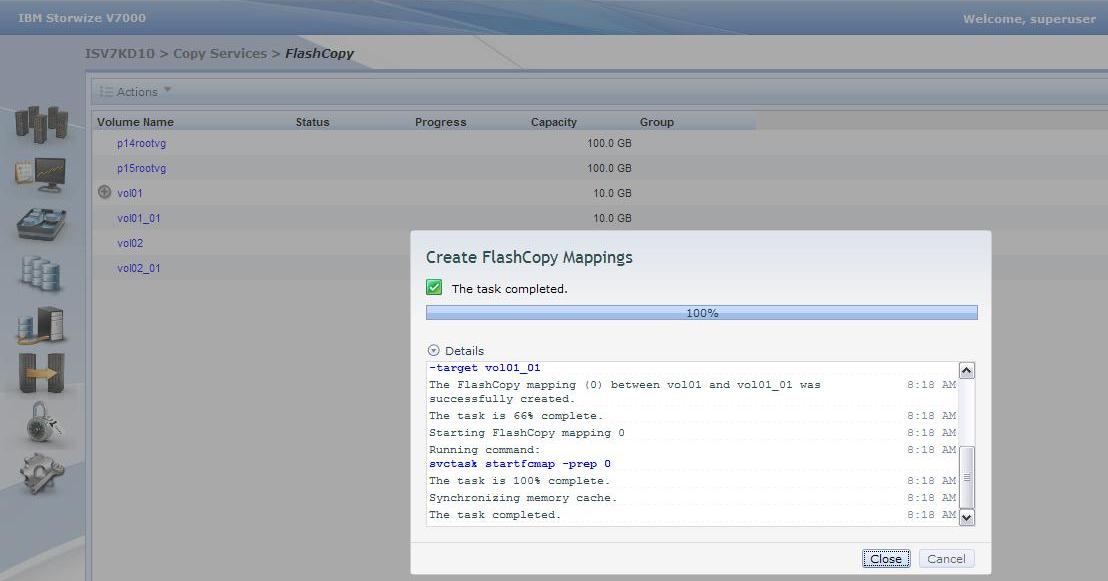This screenshot has width=1108, height=581.
Task: Click the Close button in dialog
Action: (885, 558)
